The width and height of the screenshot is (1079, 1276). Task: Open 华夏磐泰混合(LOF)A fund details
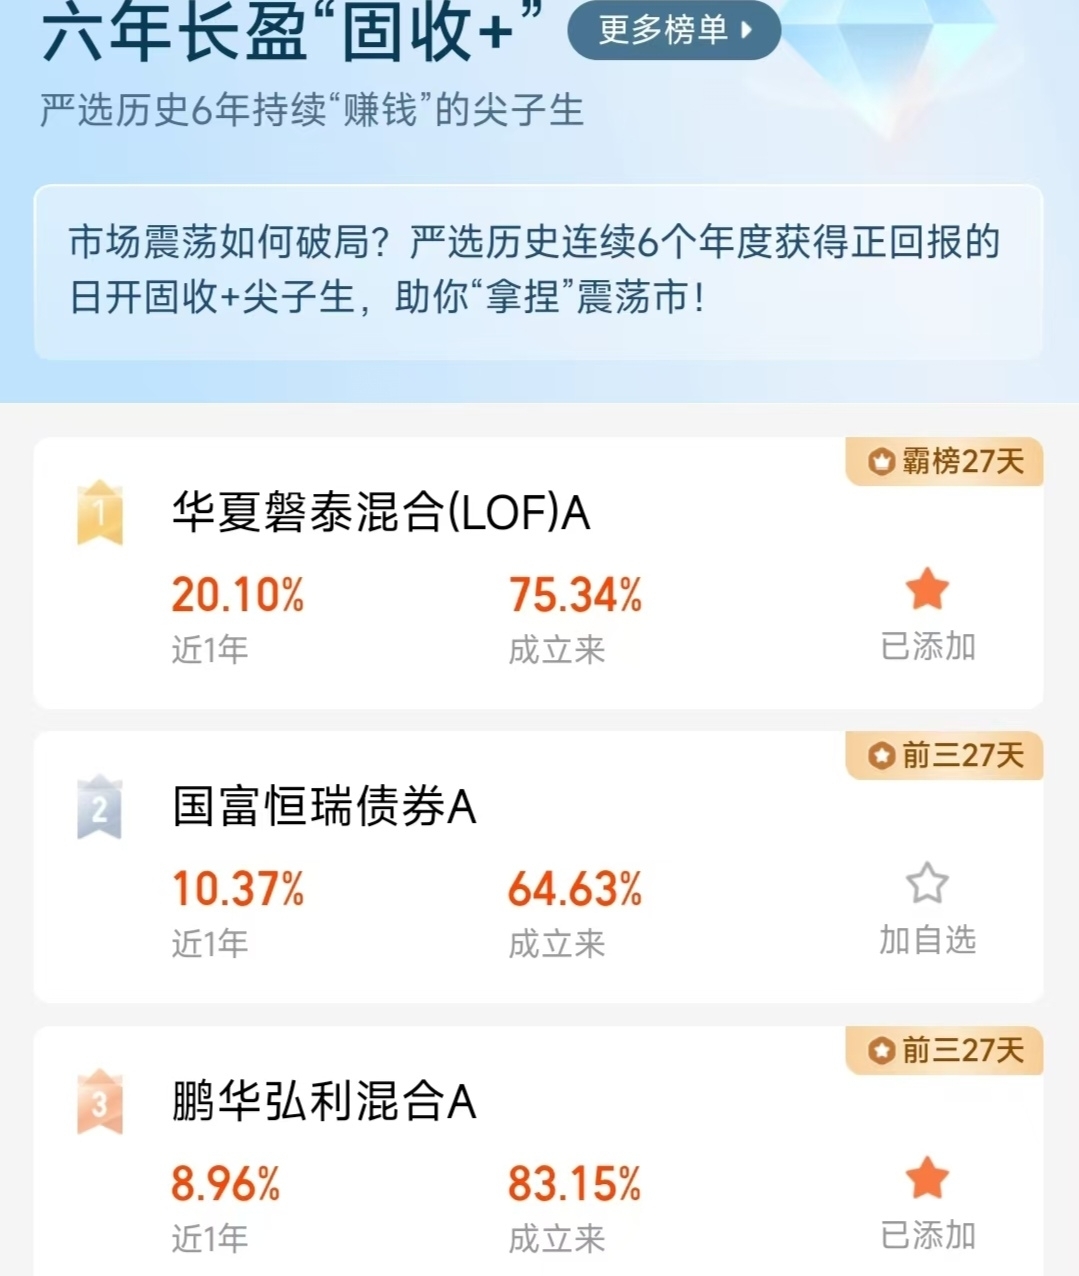click(x=381, y=513)
